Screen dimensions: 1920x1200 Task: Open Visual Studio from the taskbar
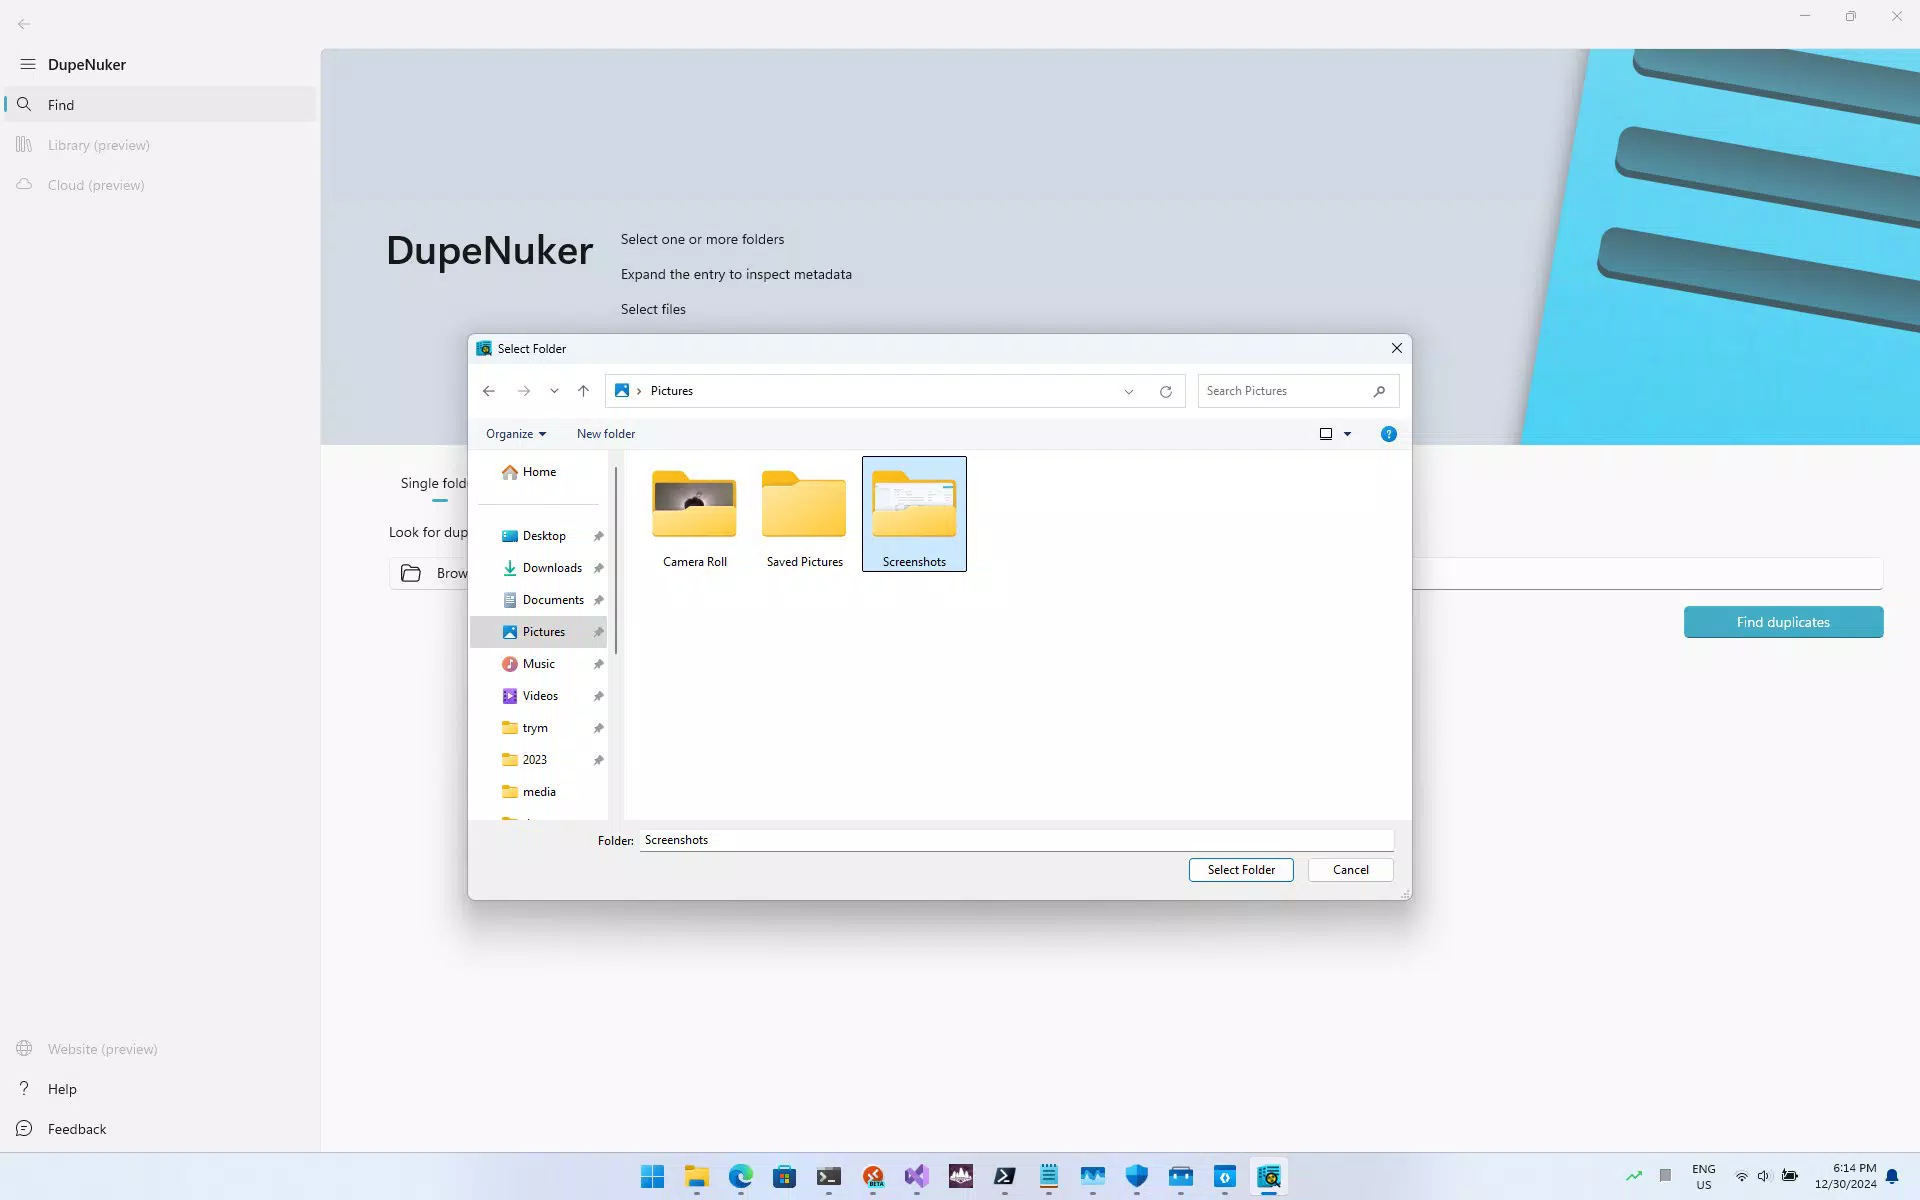click(x=917, y=1176)
